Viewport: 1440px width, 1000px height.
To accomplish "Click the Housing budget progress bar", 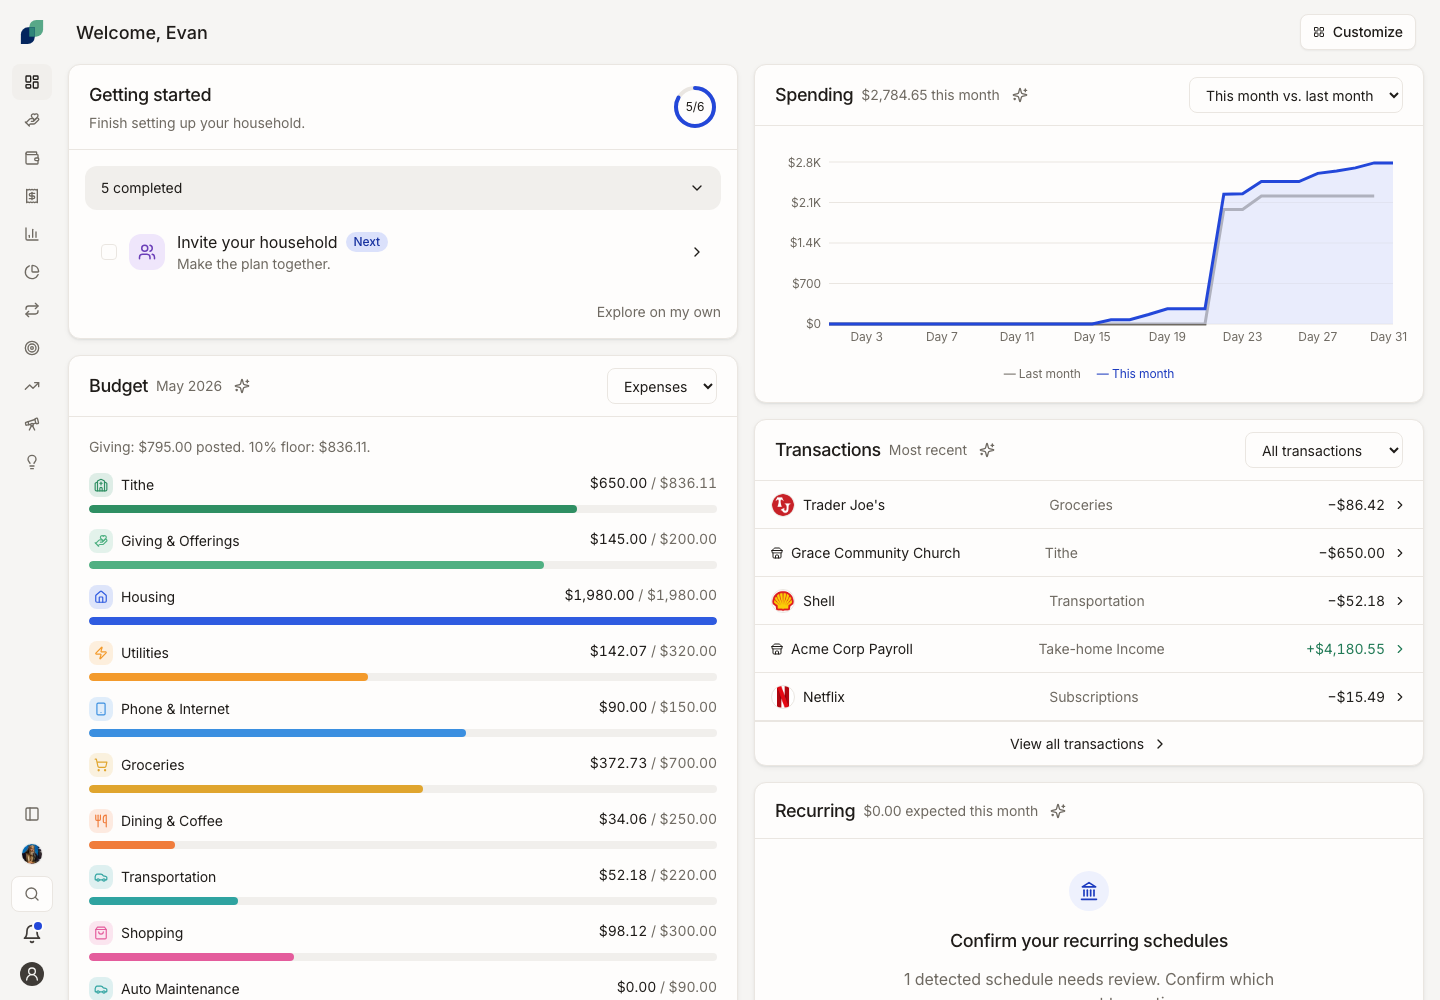I will coord(403,621).
